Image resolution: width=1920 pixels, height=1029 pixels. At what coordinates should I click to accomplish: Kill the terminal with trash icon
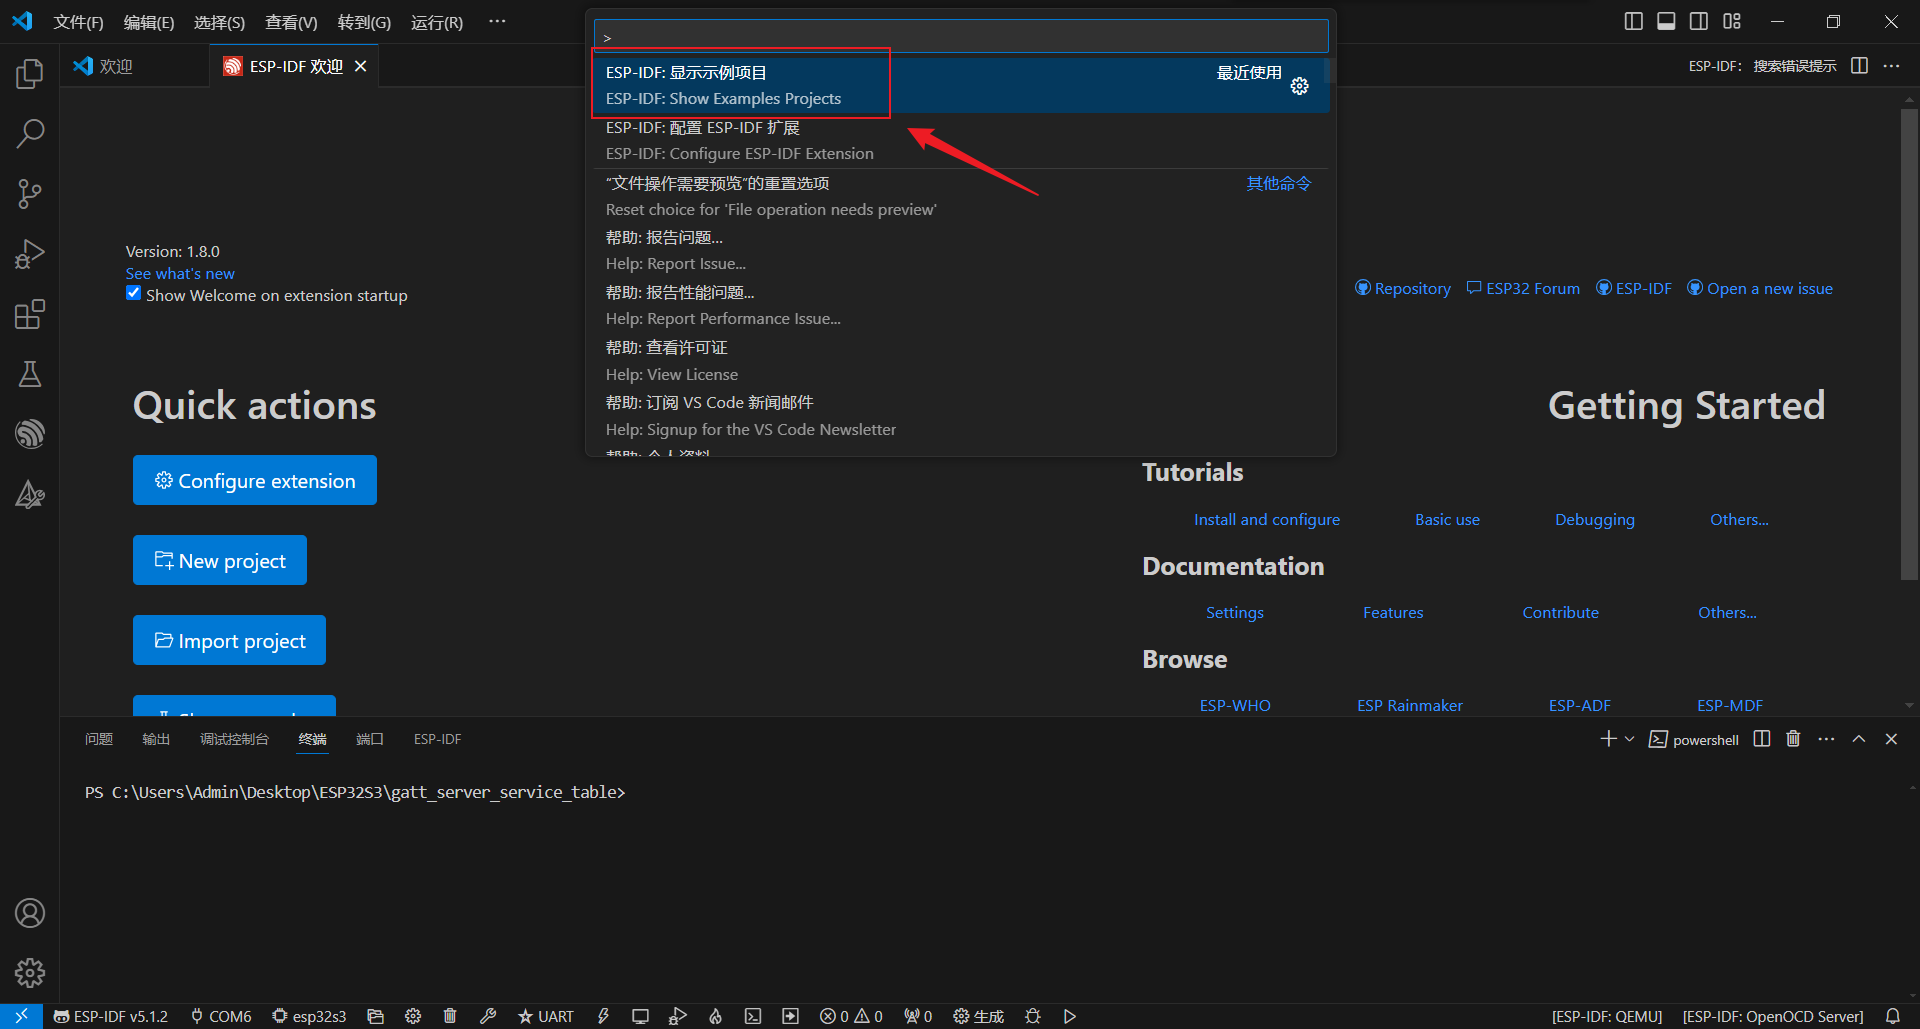pyautogui.click(x=1793, y=739)
